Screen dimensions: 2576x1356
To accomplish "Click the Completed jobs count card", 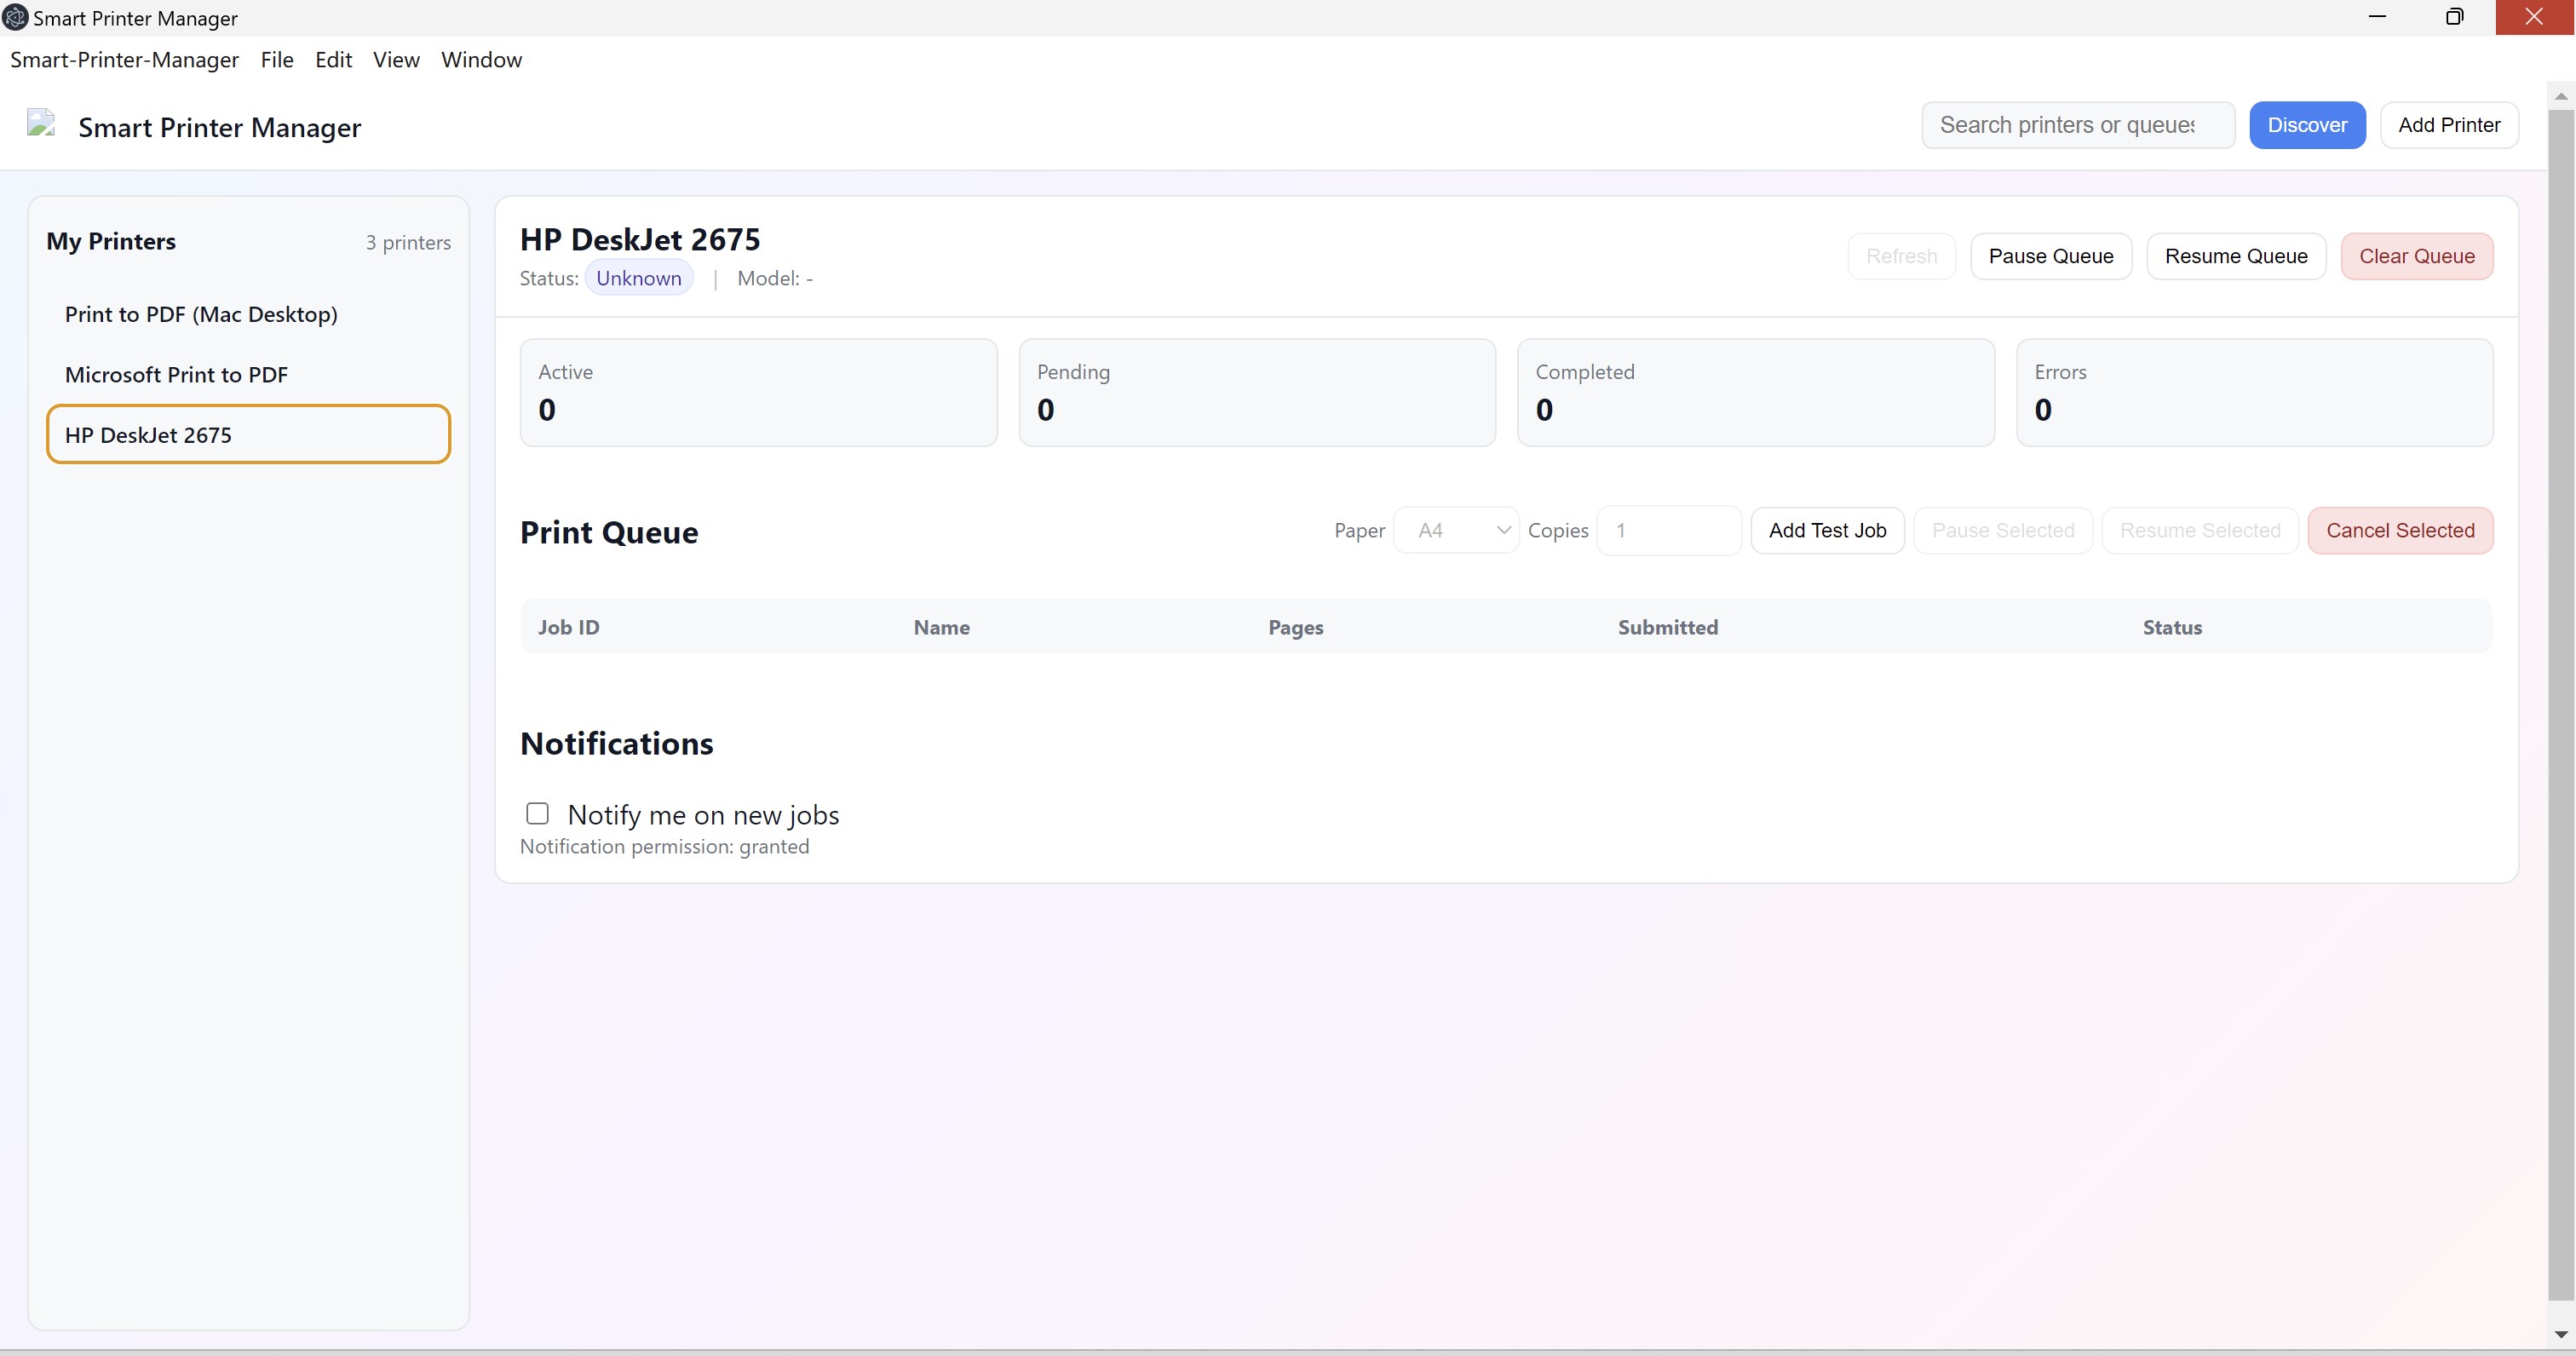I will point(1756,392).
